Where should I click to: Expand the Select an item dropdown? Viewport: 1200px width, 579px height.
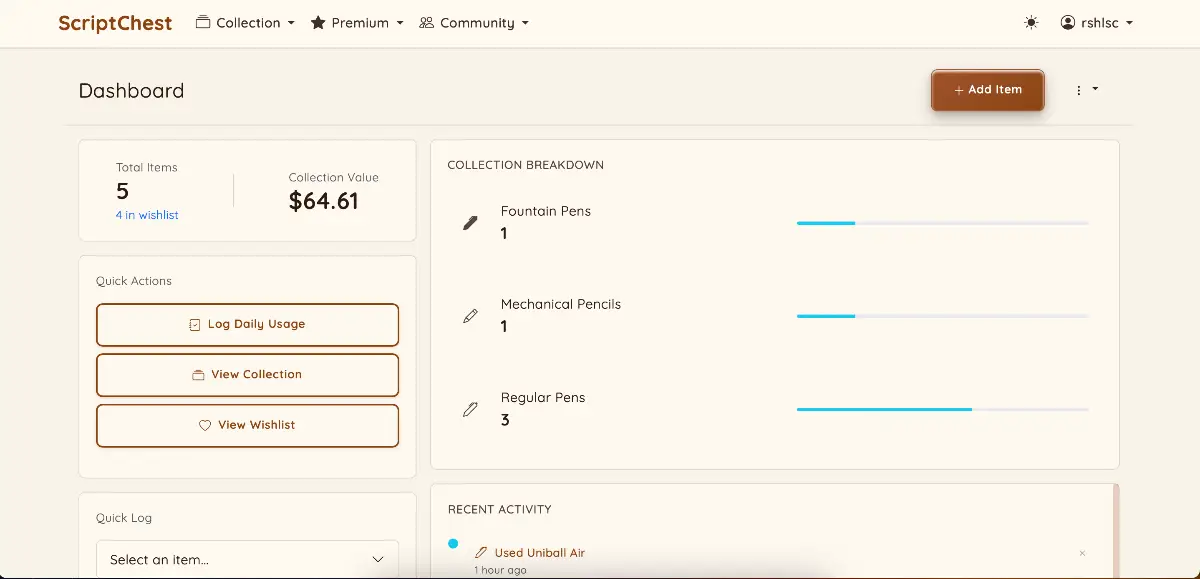[247, 559]
